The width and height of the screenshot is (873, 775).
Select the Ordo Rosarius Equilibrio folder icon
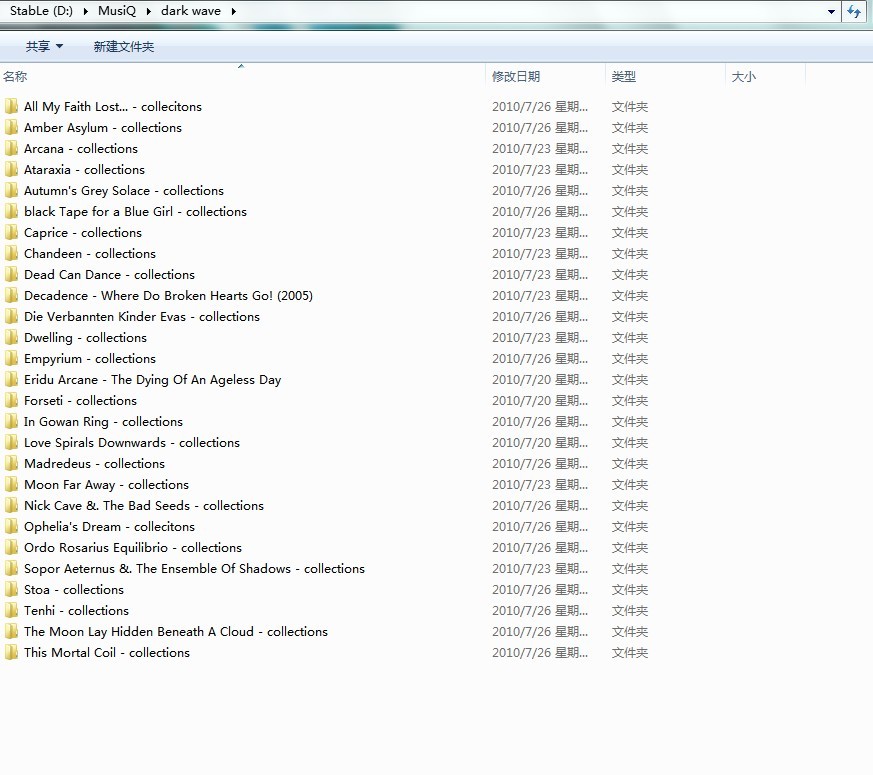(x=11, y=547)
